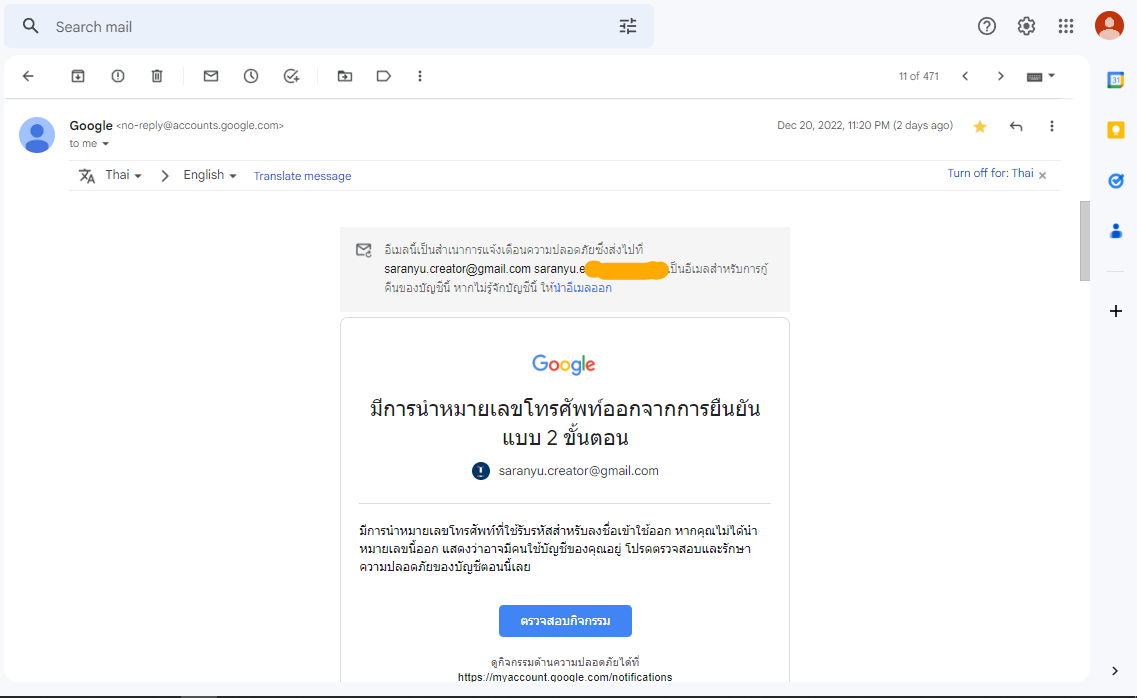Image resolution: width=1137 pixels, height=698 pixels.
Task: Open Google Keep side panel
Action: [x=1115, y=130]
